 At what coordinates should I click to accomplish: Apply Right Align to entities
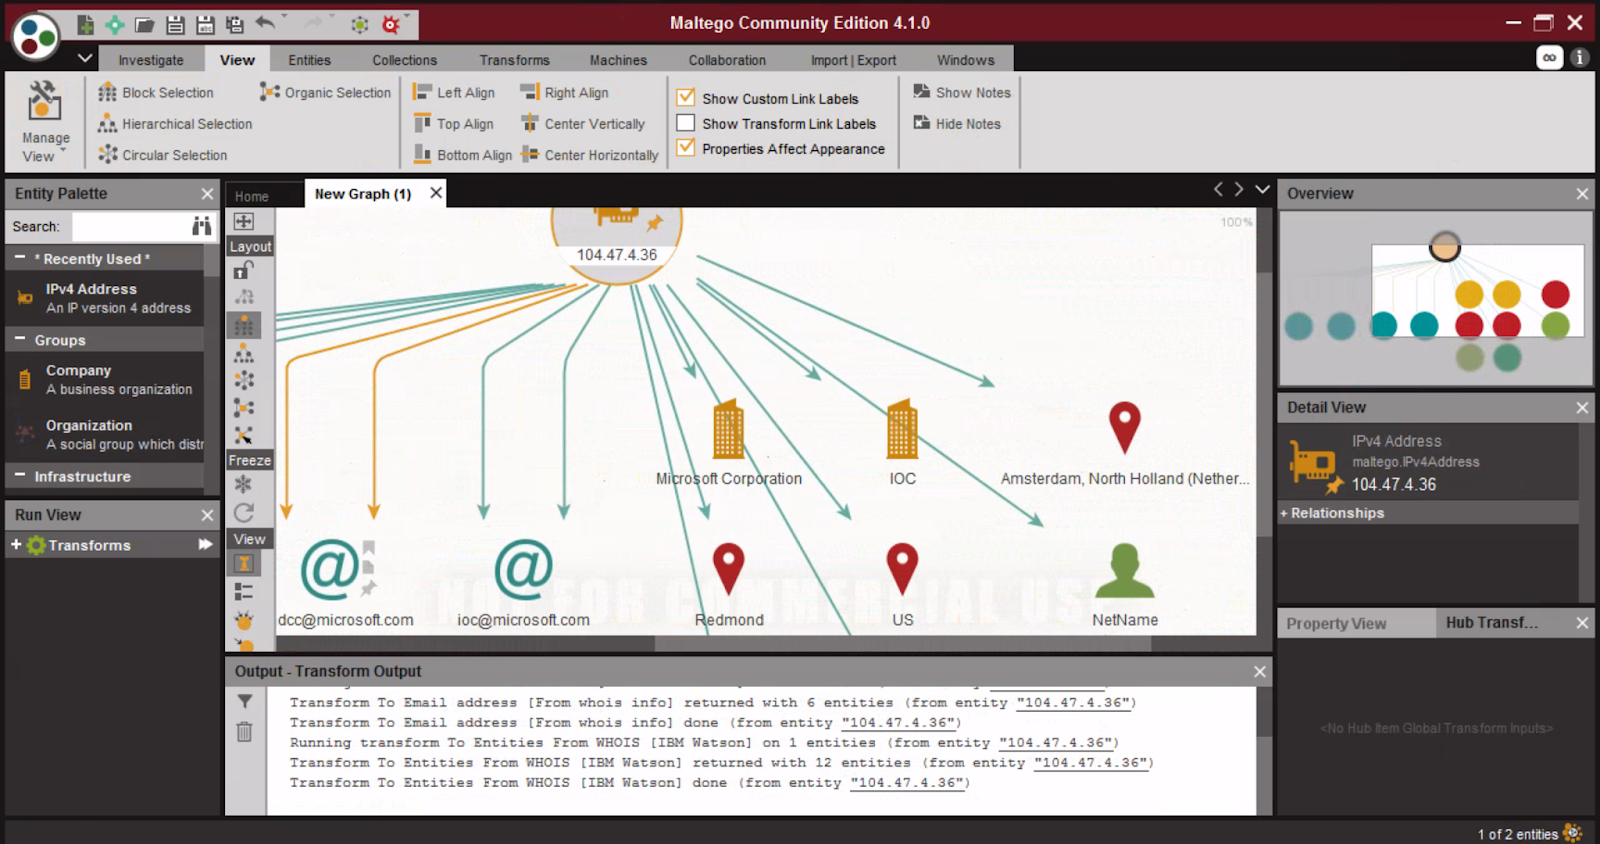tap(564, 93)
